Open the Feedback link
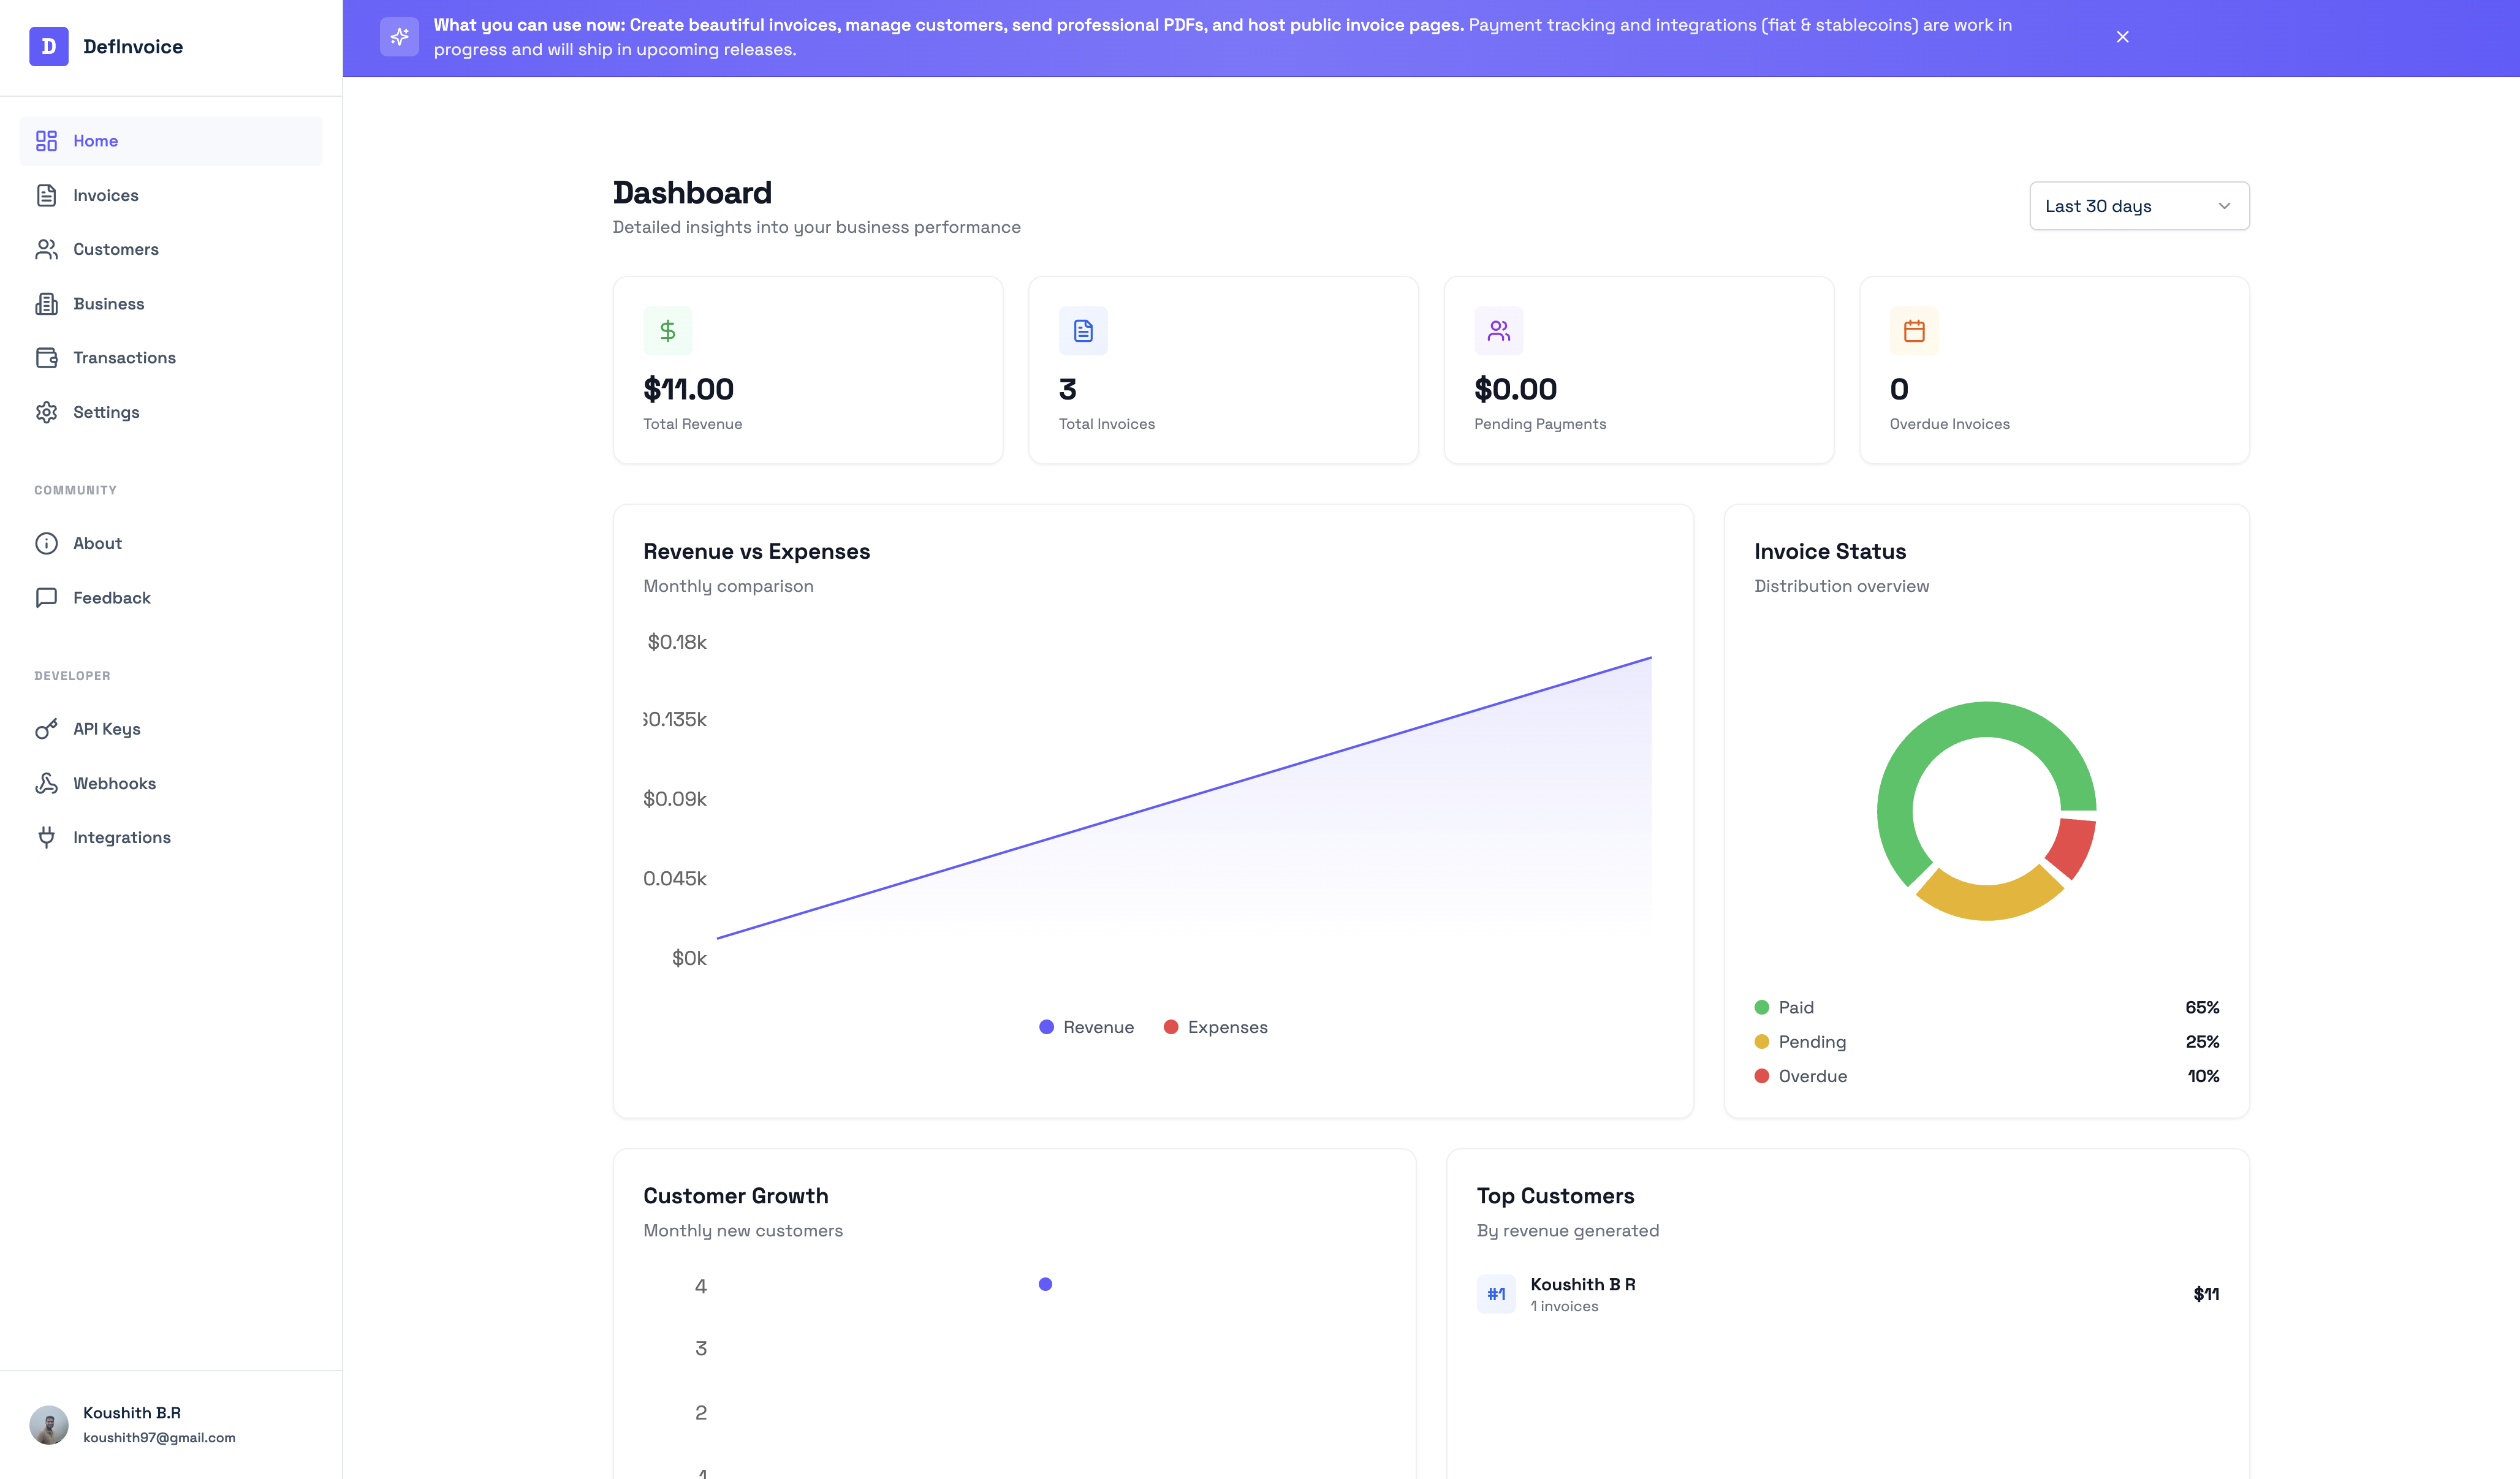 coord(111,598)
